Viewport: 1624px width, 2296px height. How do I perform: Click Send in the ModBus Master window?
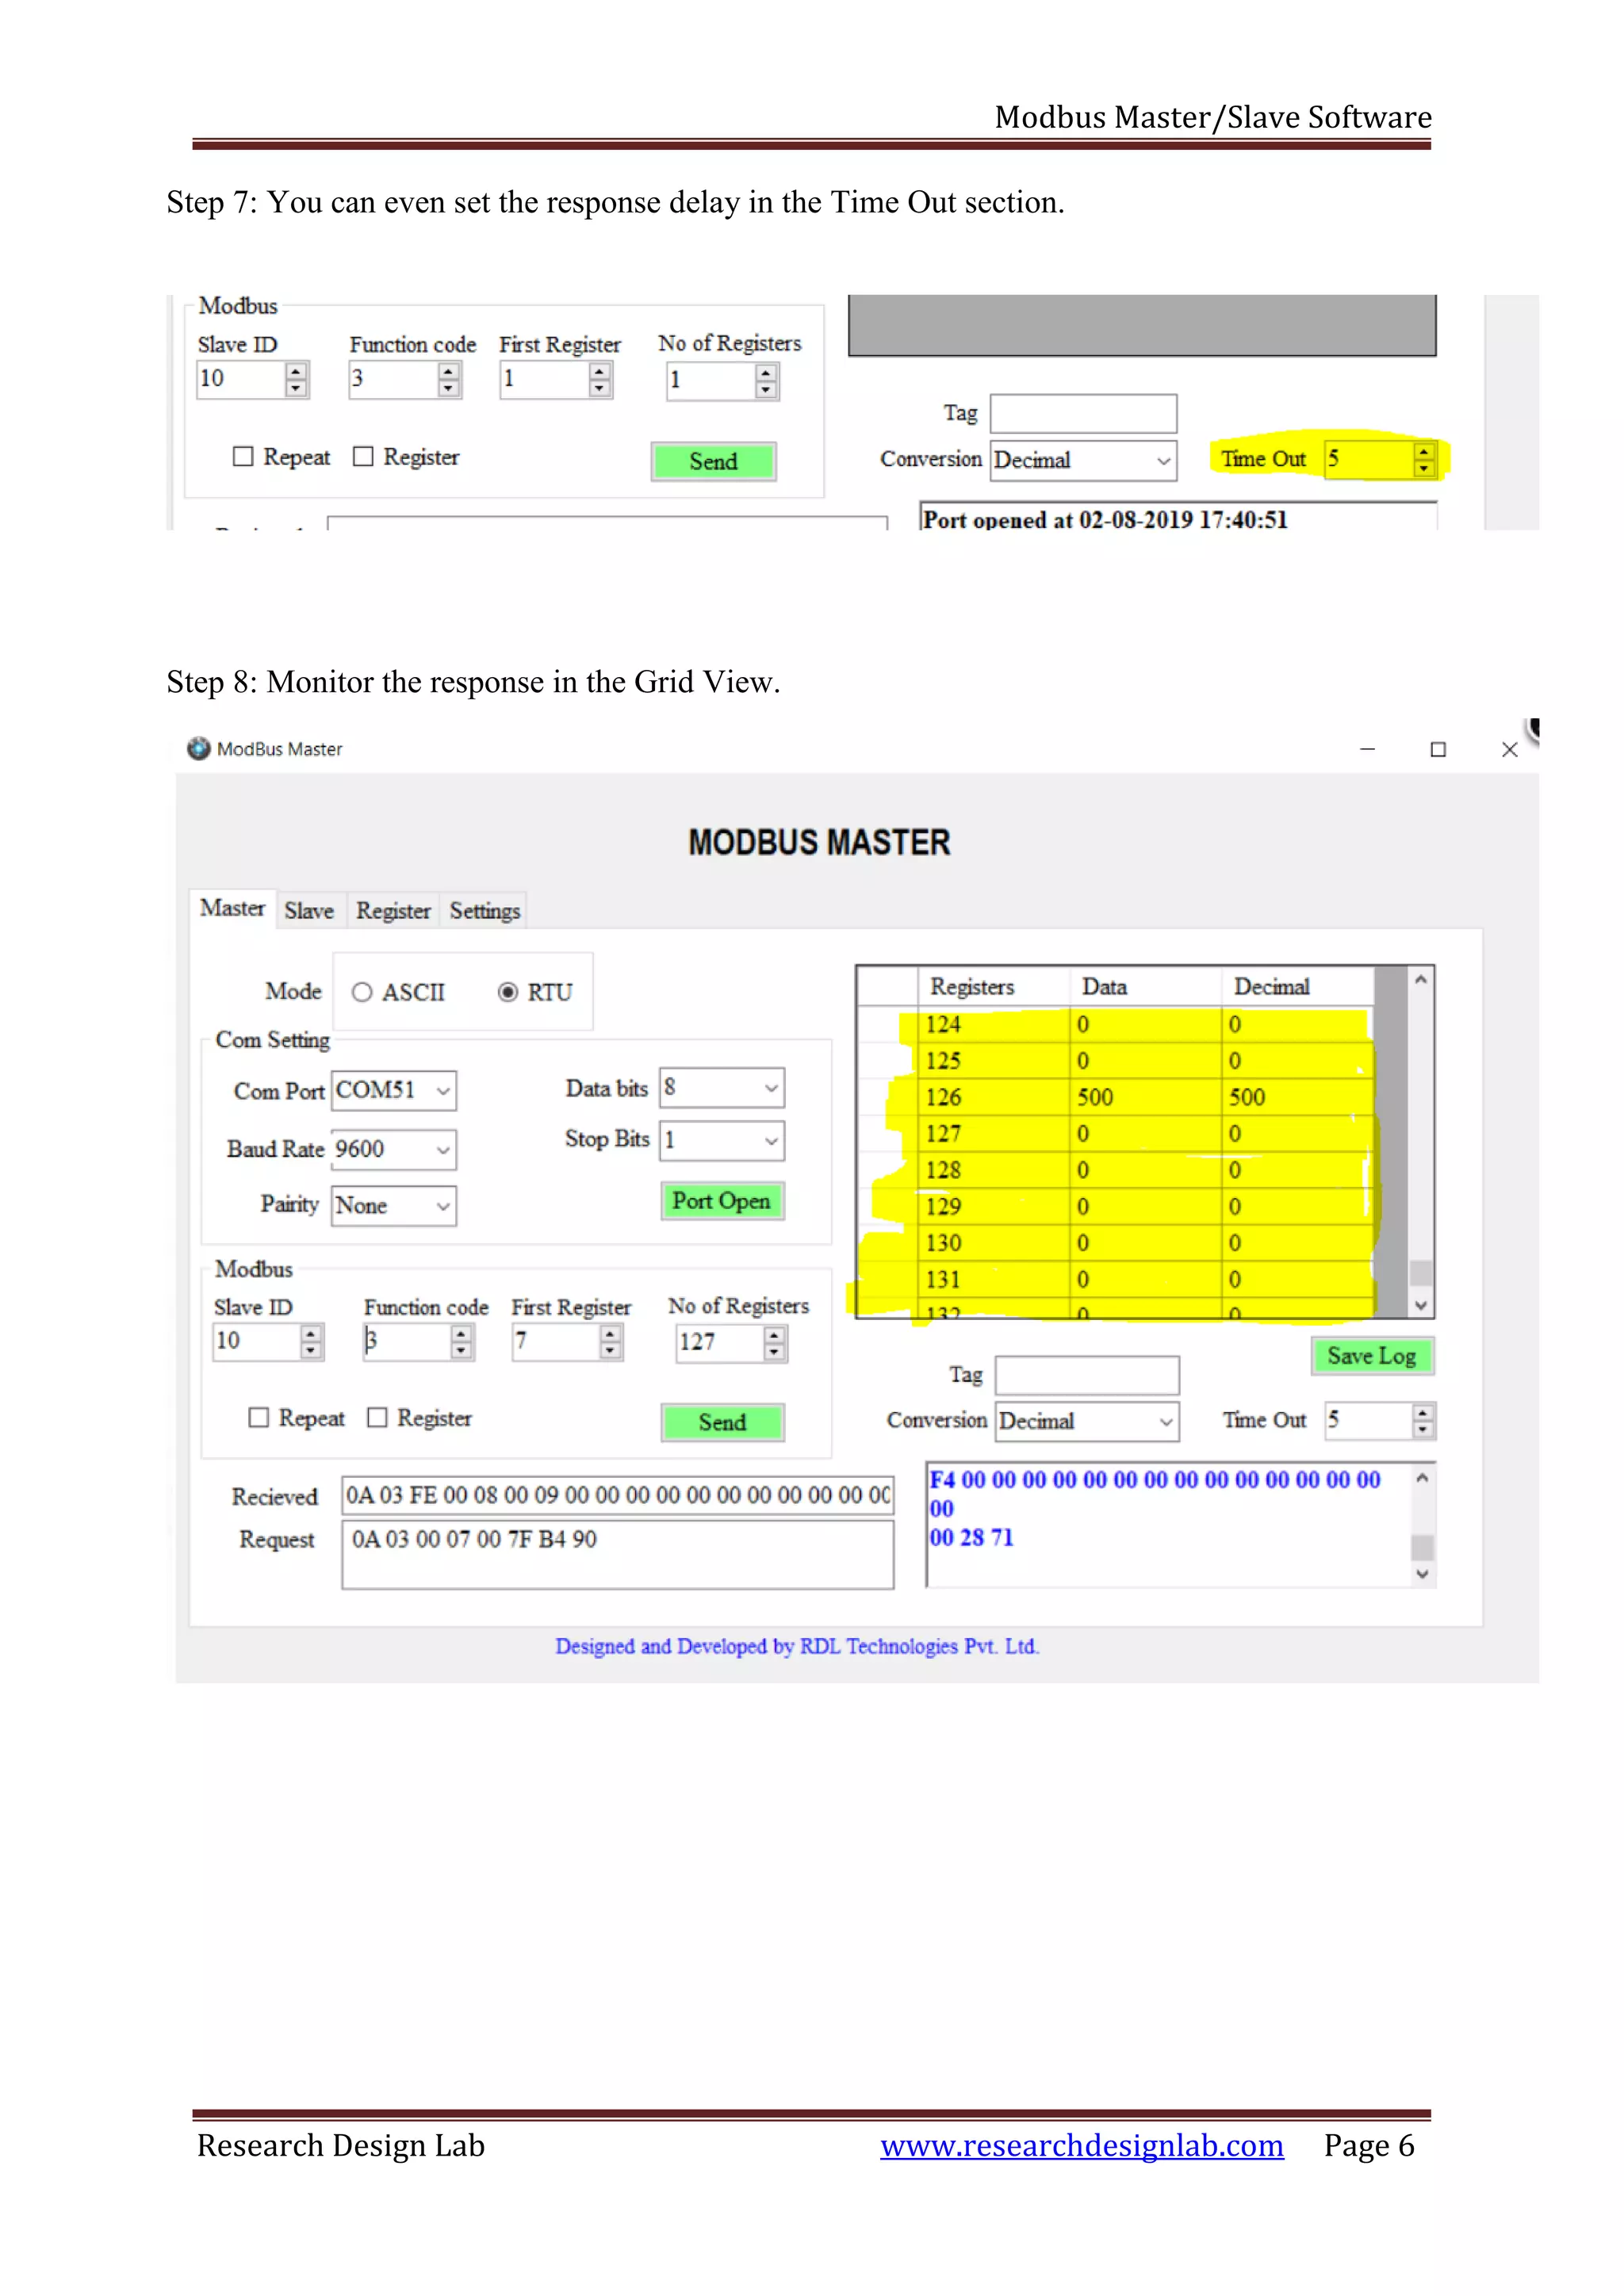coord(722,1422)
